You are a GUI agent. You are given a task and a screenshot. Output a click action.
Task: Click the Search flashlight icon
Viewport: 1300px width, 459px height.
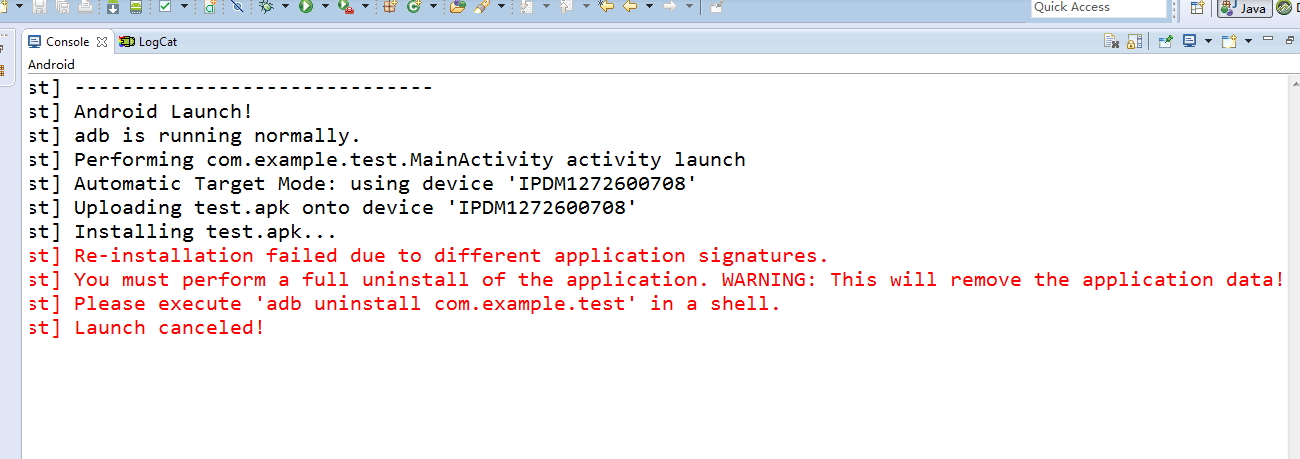point(482,6)
